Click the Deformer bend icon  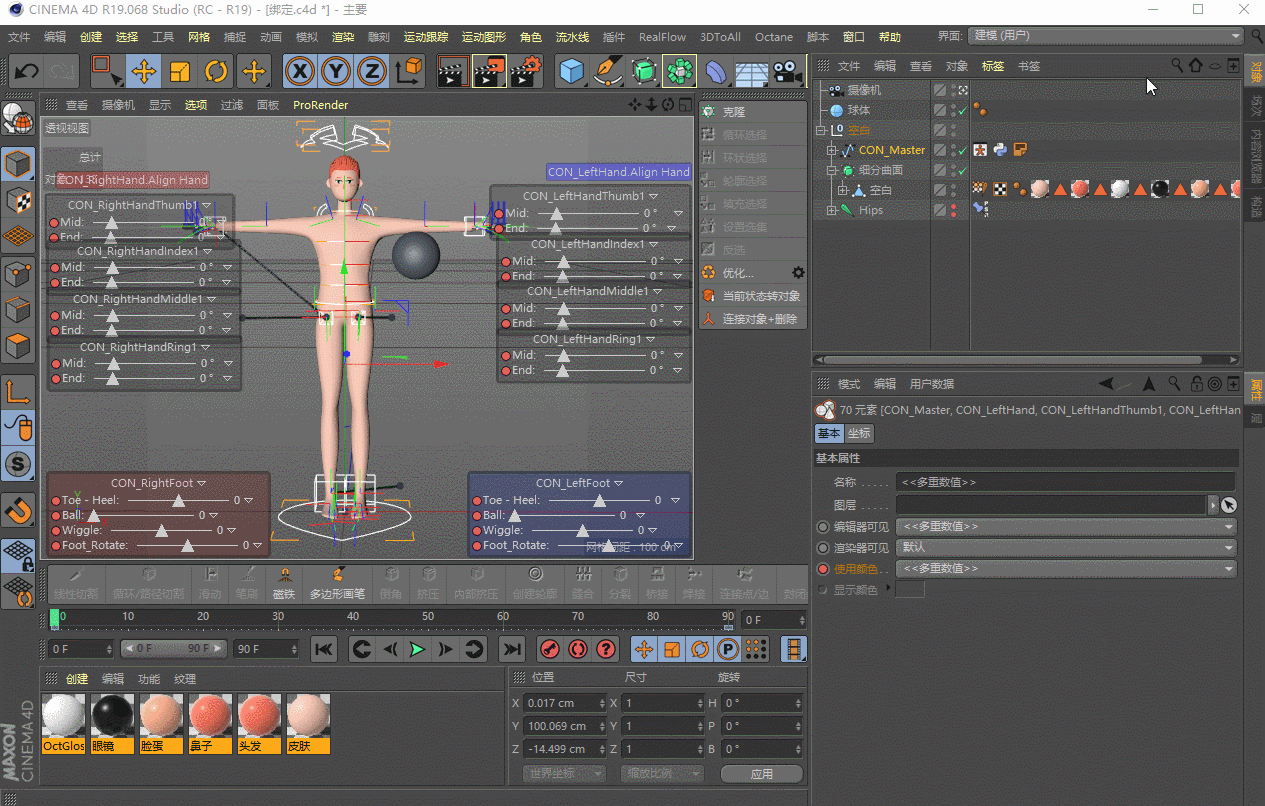(x=716, y=71)
